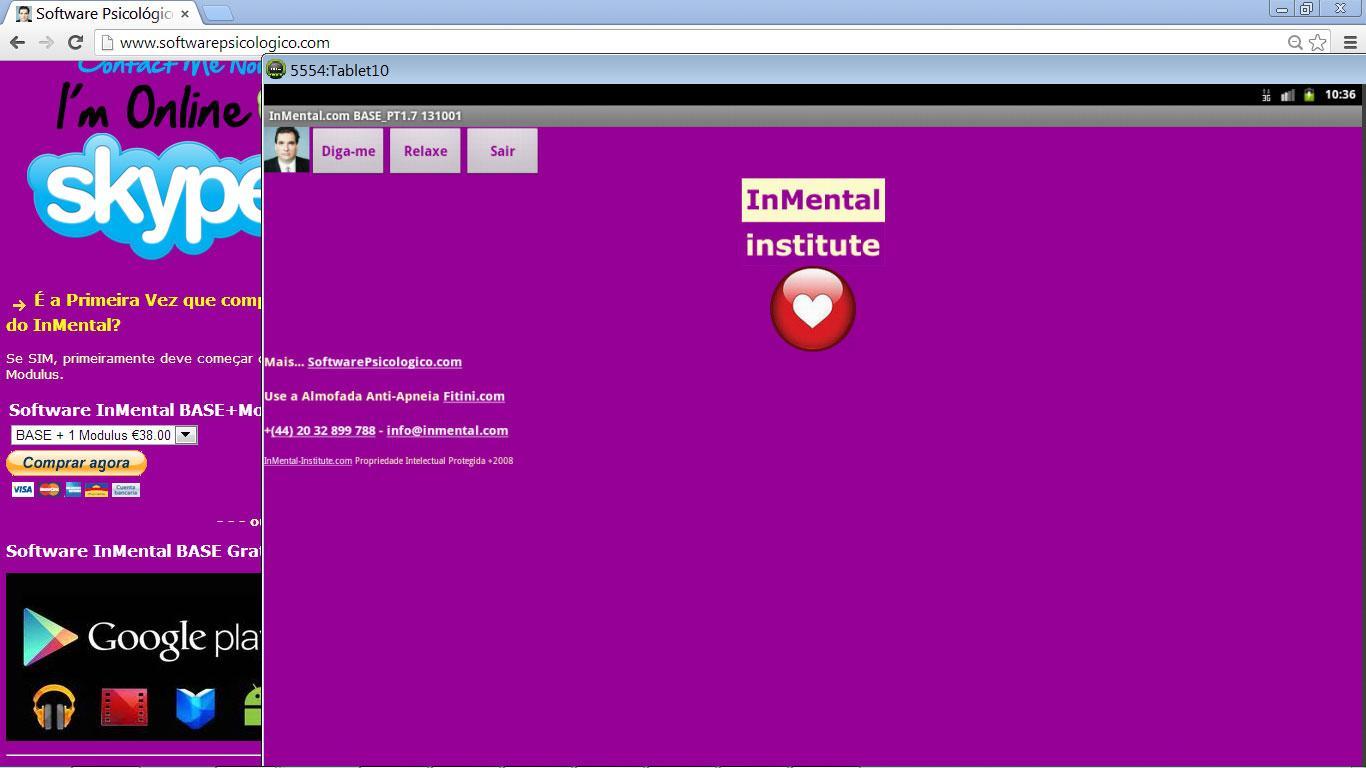Open the InMental-Institute.com footer link
Screen dimensions: 1366x768
pyautogui.click(x=308, y=461)
